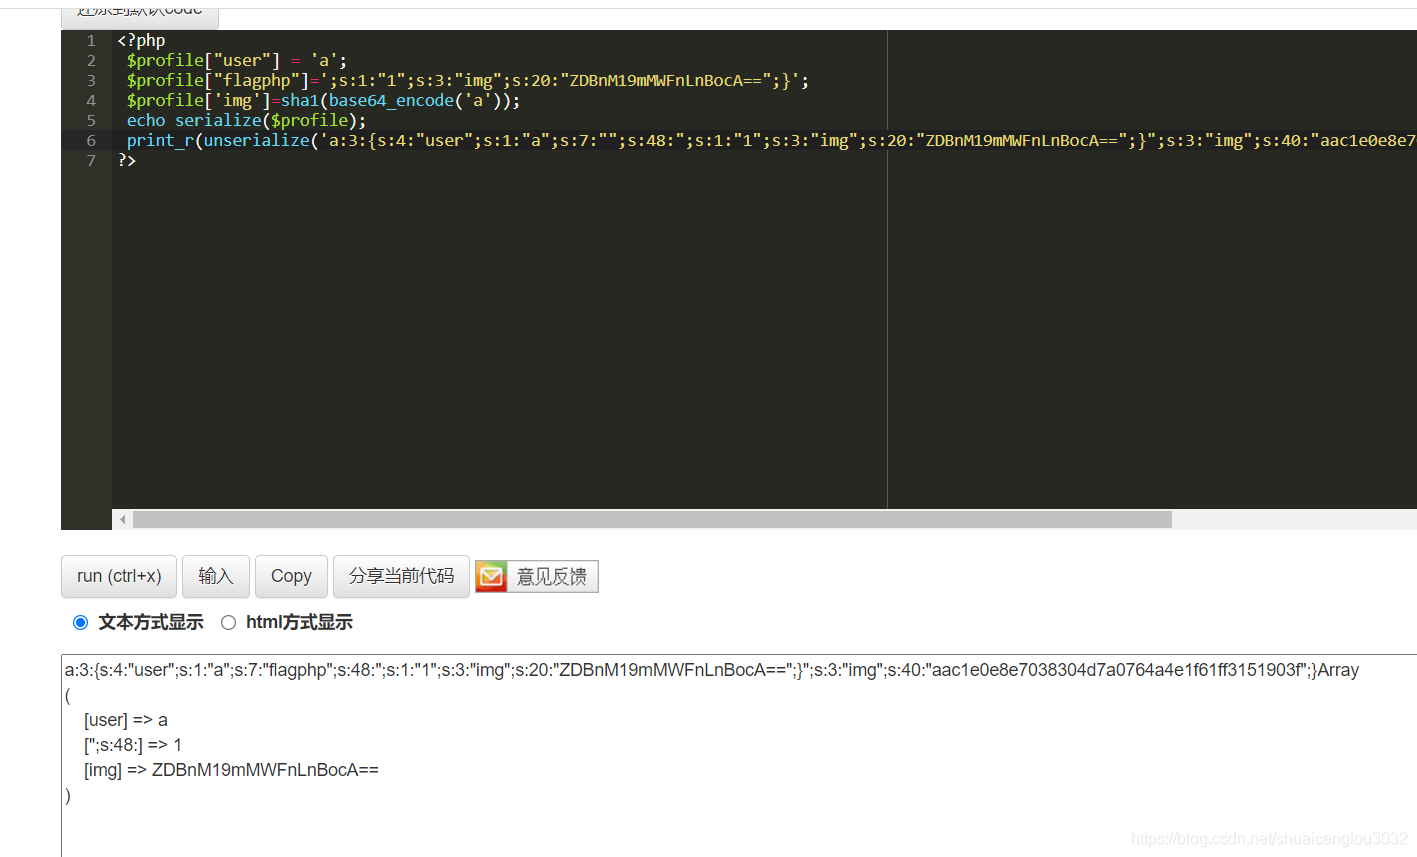Click the [";s:48:] => 1 output row
Screen dimensions: 1417x857
(133, 745)
